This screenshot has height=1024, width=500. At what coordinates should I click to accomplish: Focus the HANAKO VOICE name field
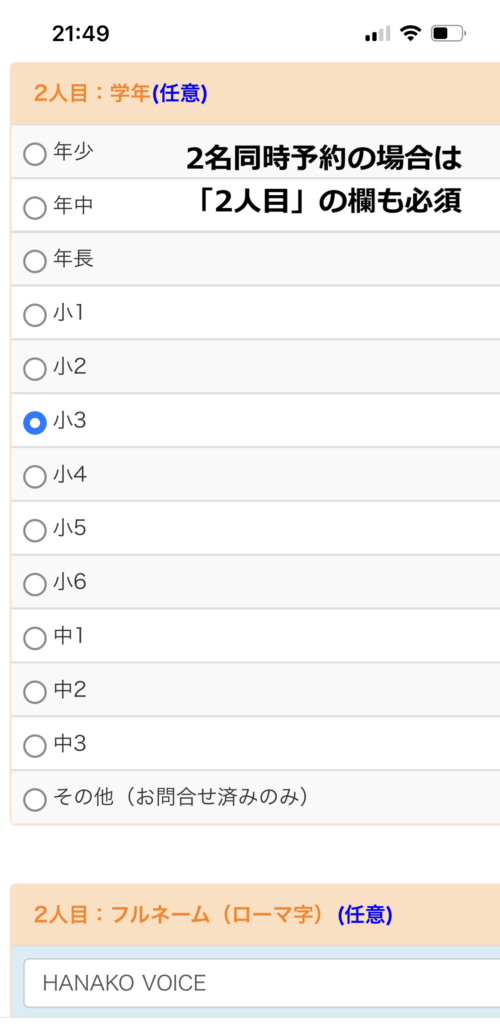pos(262,983)
